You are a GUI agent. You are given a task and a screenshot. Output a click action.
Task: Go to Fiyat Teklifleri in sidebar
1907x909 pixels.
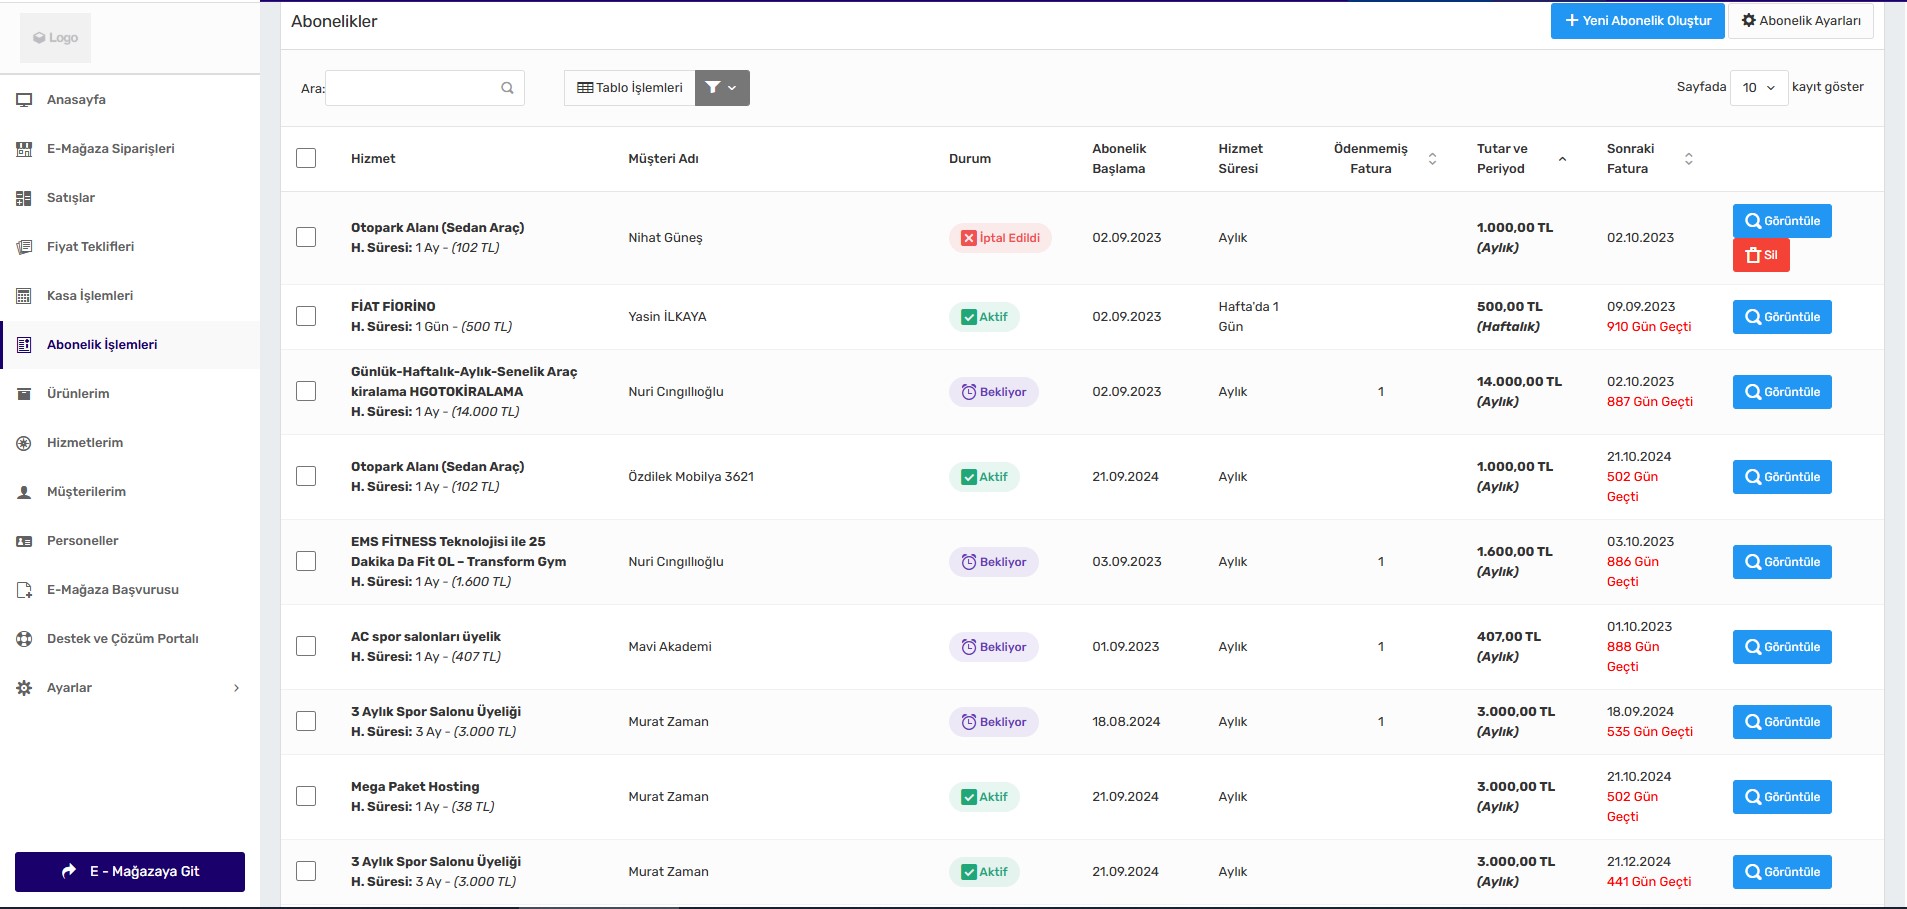tap(90, 247)
